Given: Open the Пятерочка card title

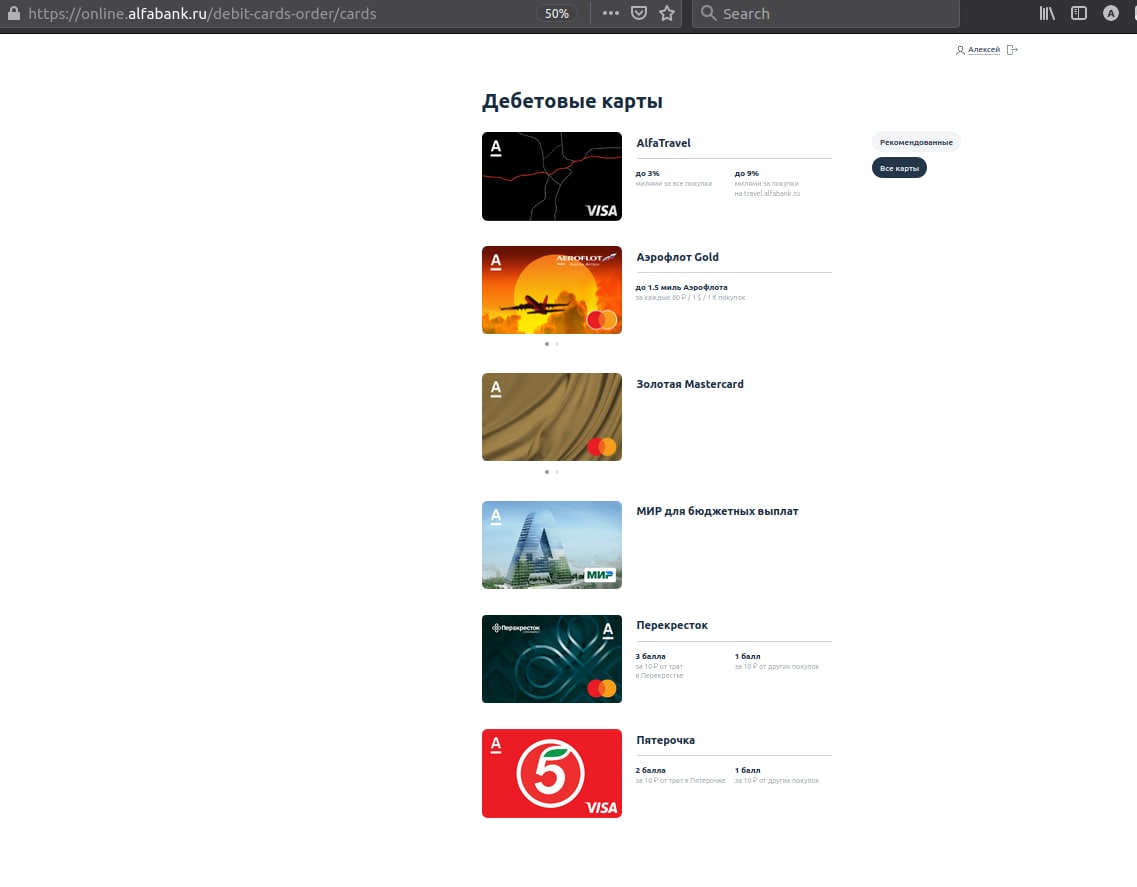Looking at the screenshot, I should tap(666, 740).
